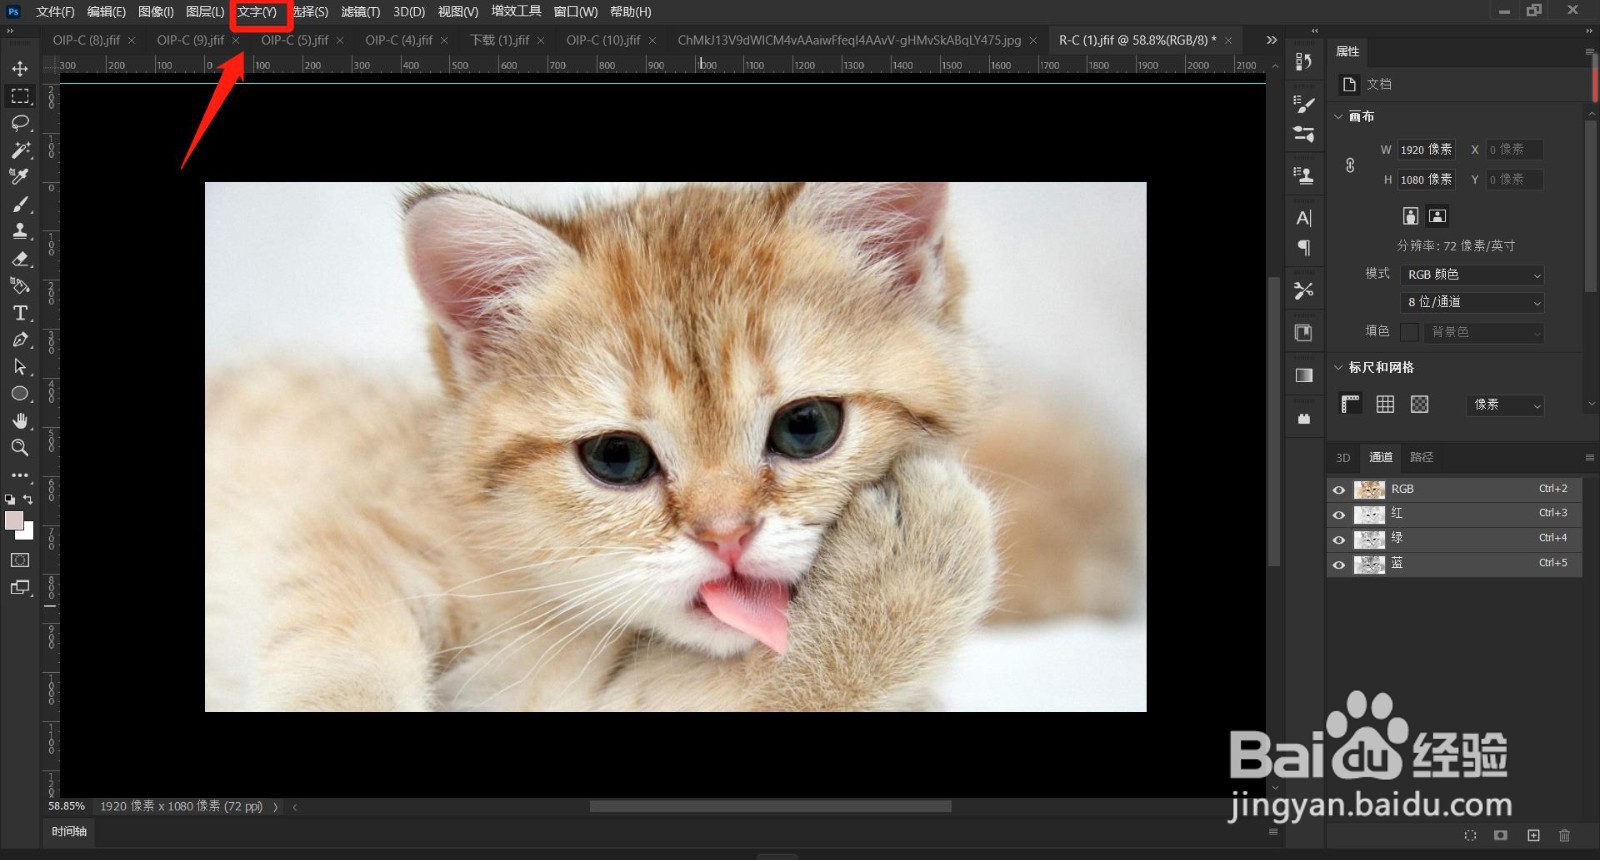Load channel as selection dotted circle
Image resolution: width=1600 pixels, height=860 pixels.
tap(1470, 835)
